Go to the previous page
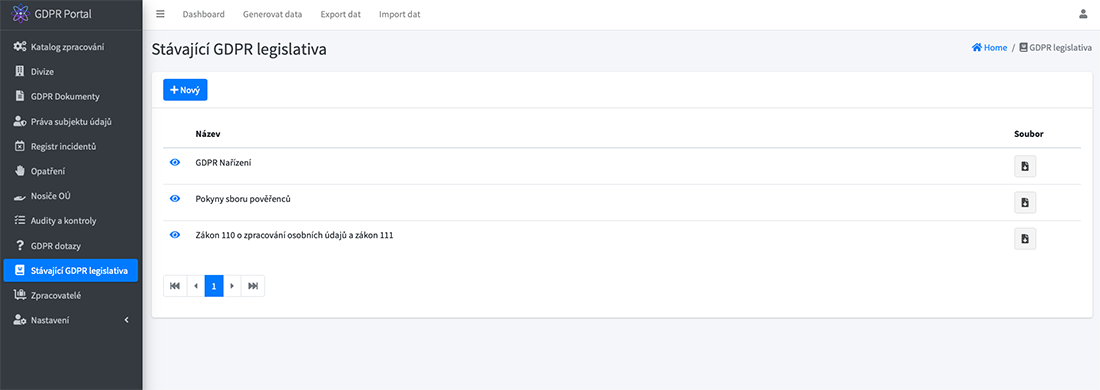The height and width of the screenshot is (390, 1100). (196, 286)
